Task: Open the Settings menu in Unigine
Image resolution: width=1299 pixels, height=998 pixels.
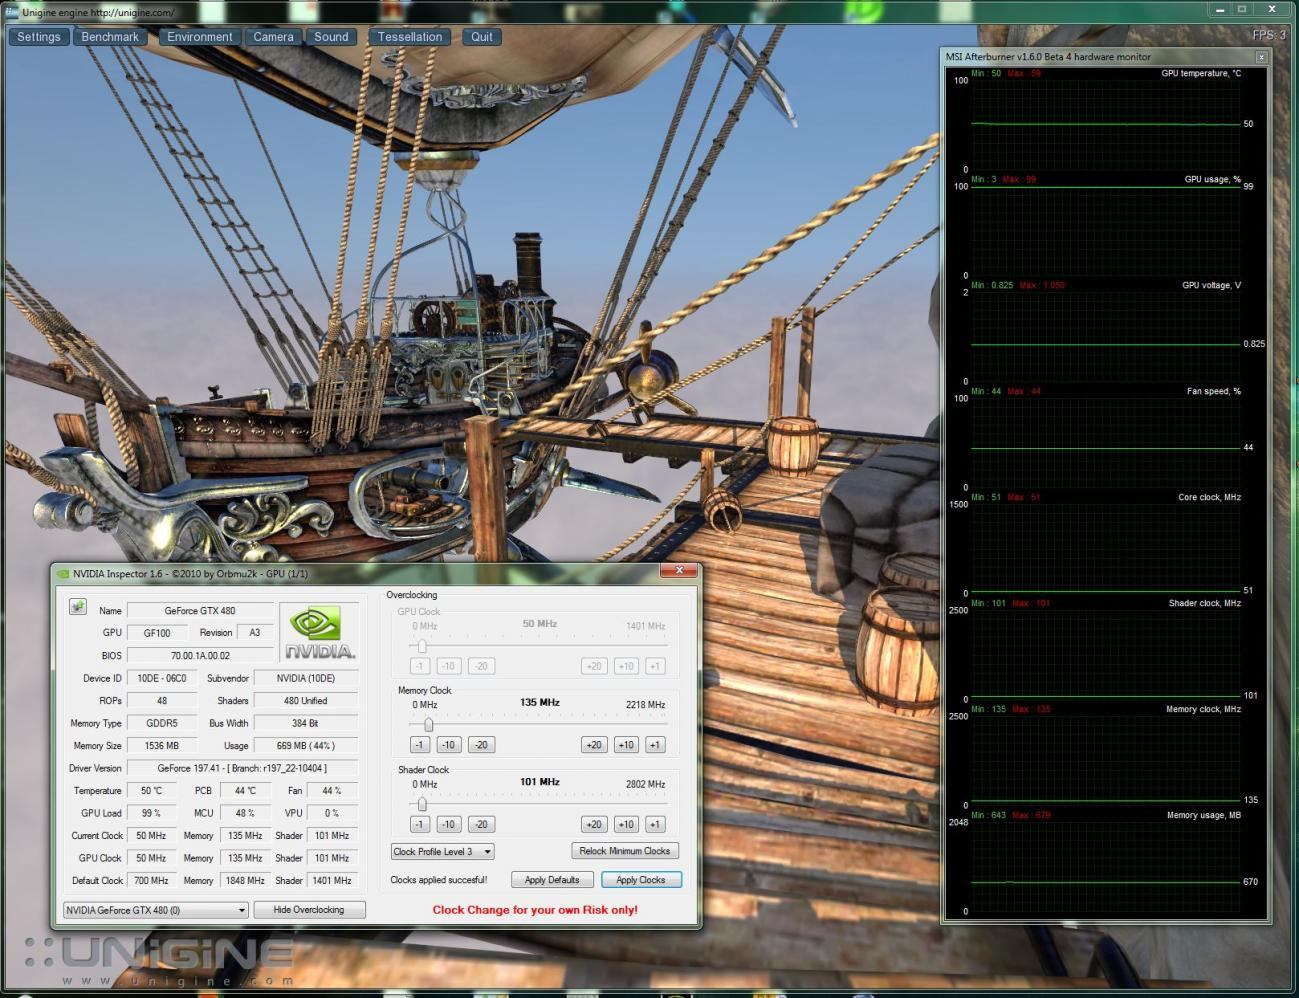Action: (39, 37)
